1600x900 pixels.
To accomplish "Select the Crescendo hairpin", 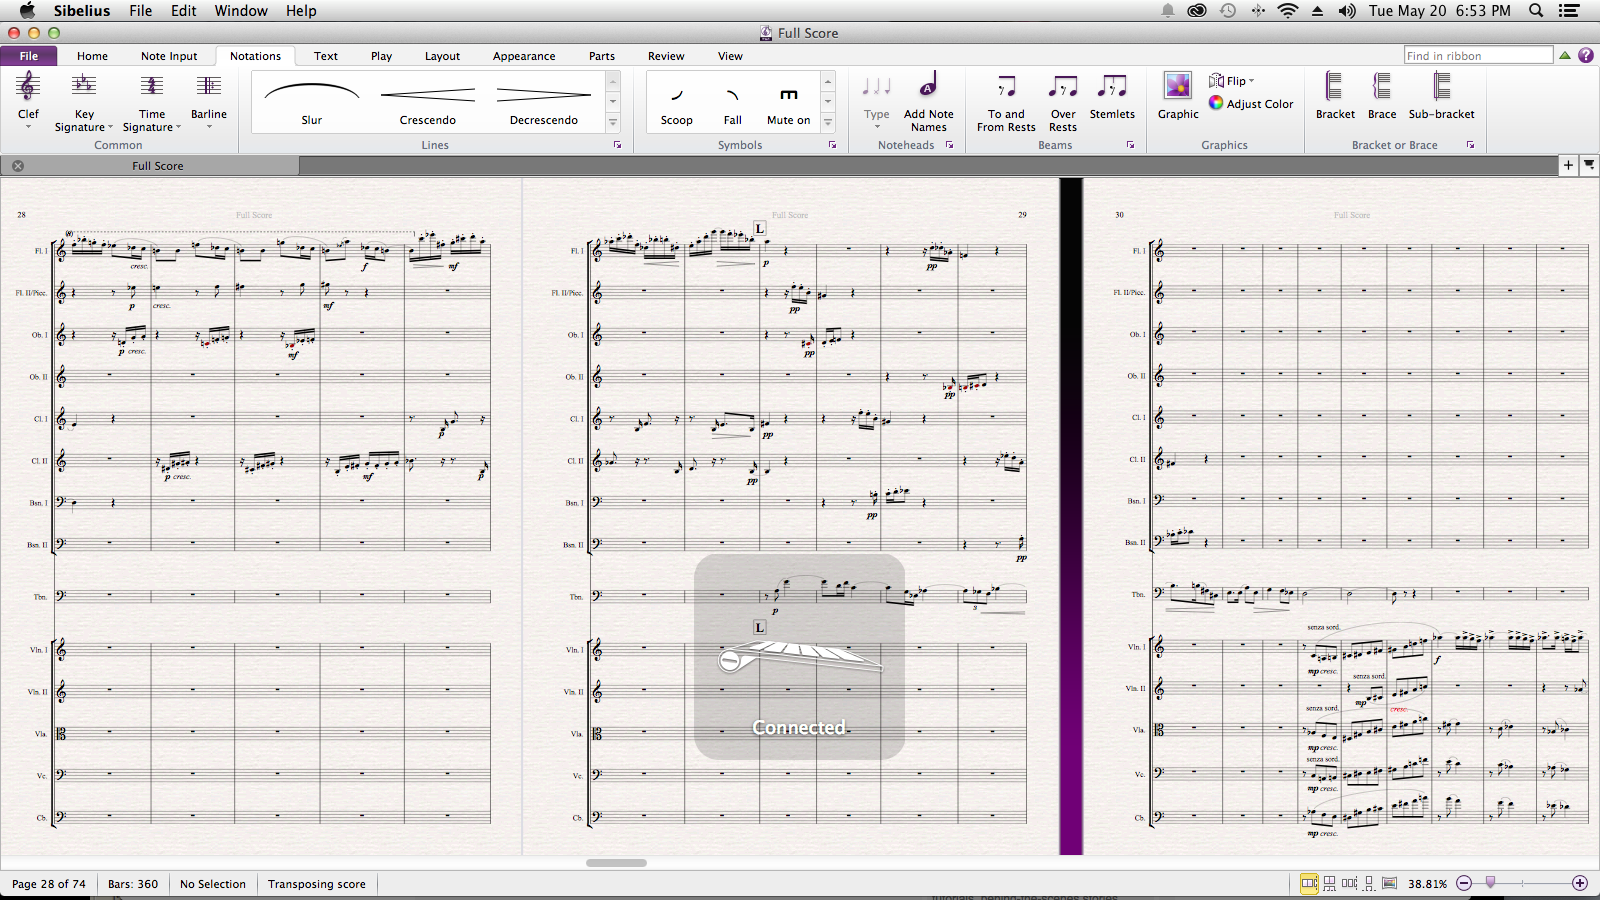I will coord(428,101).
